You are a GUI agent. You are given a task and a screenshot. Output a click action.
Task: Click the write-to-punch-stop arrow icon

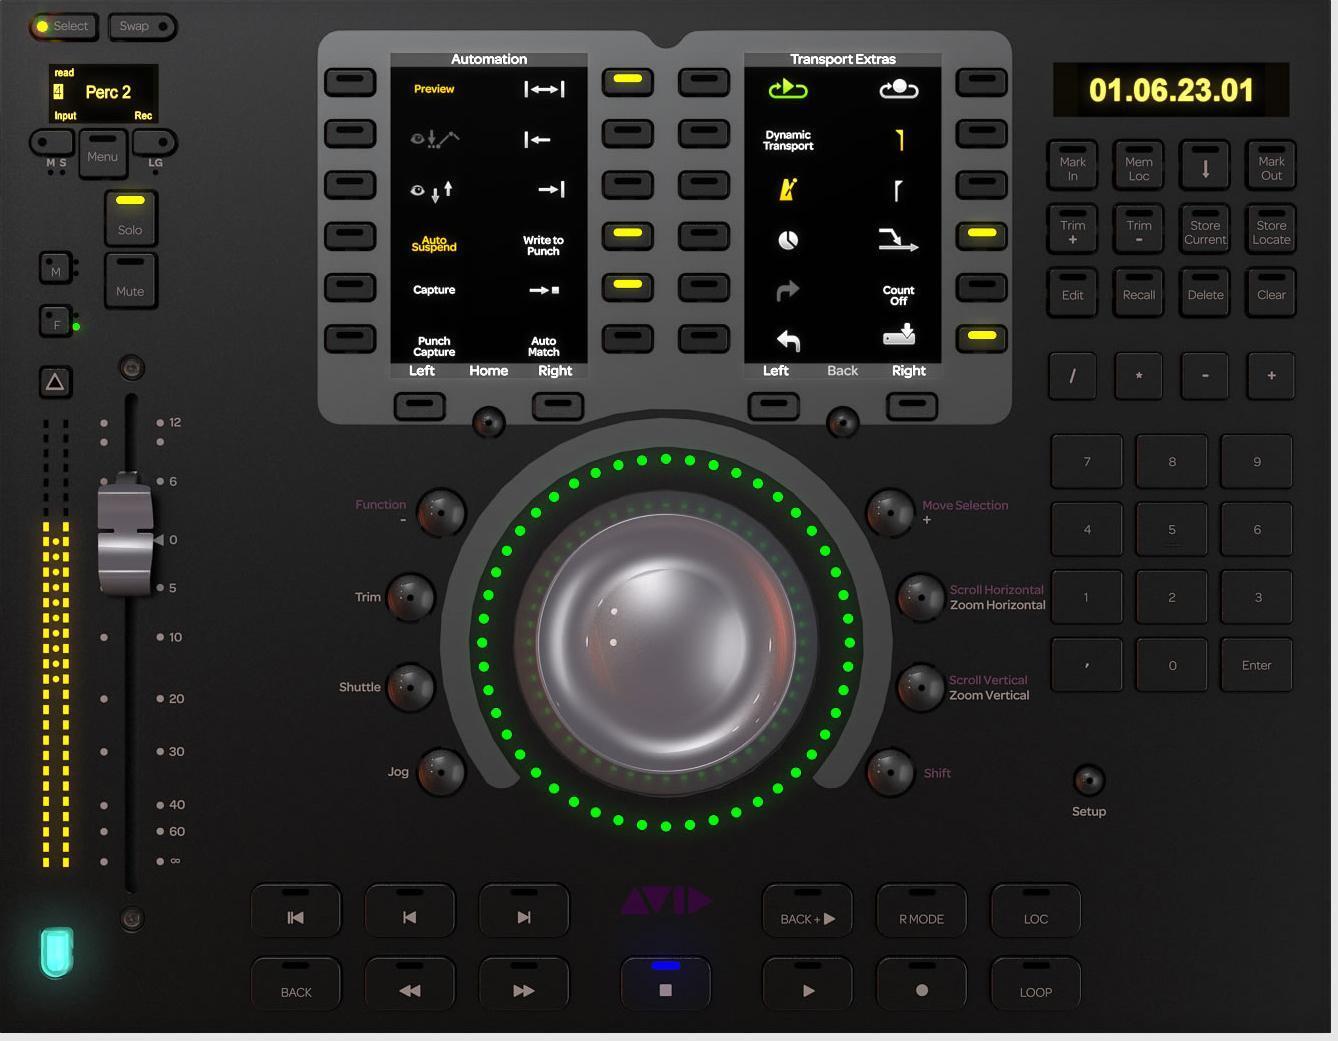tap(543, 290)
